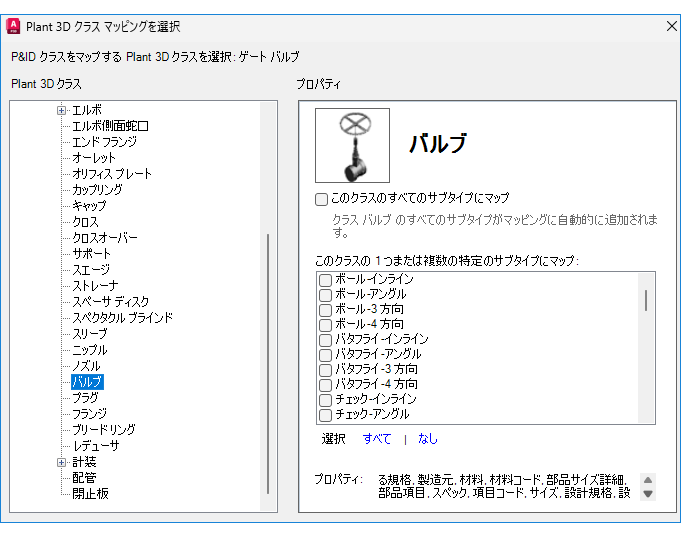This screenshot has width=681, height=537.
Task: Click the property list down arrow
Action: tap(648, 494)
